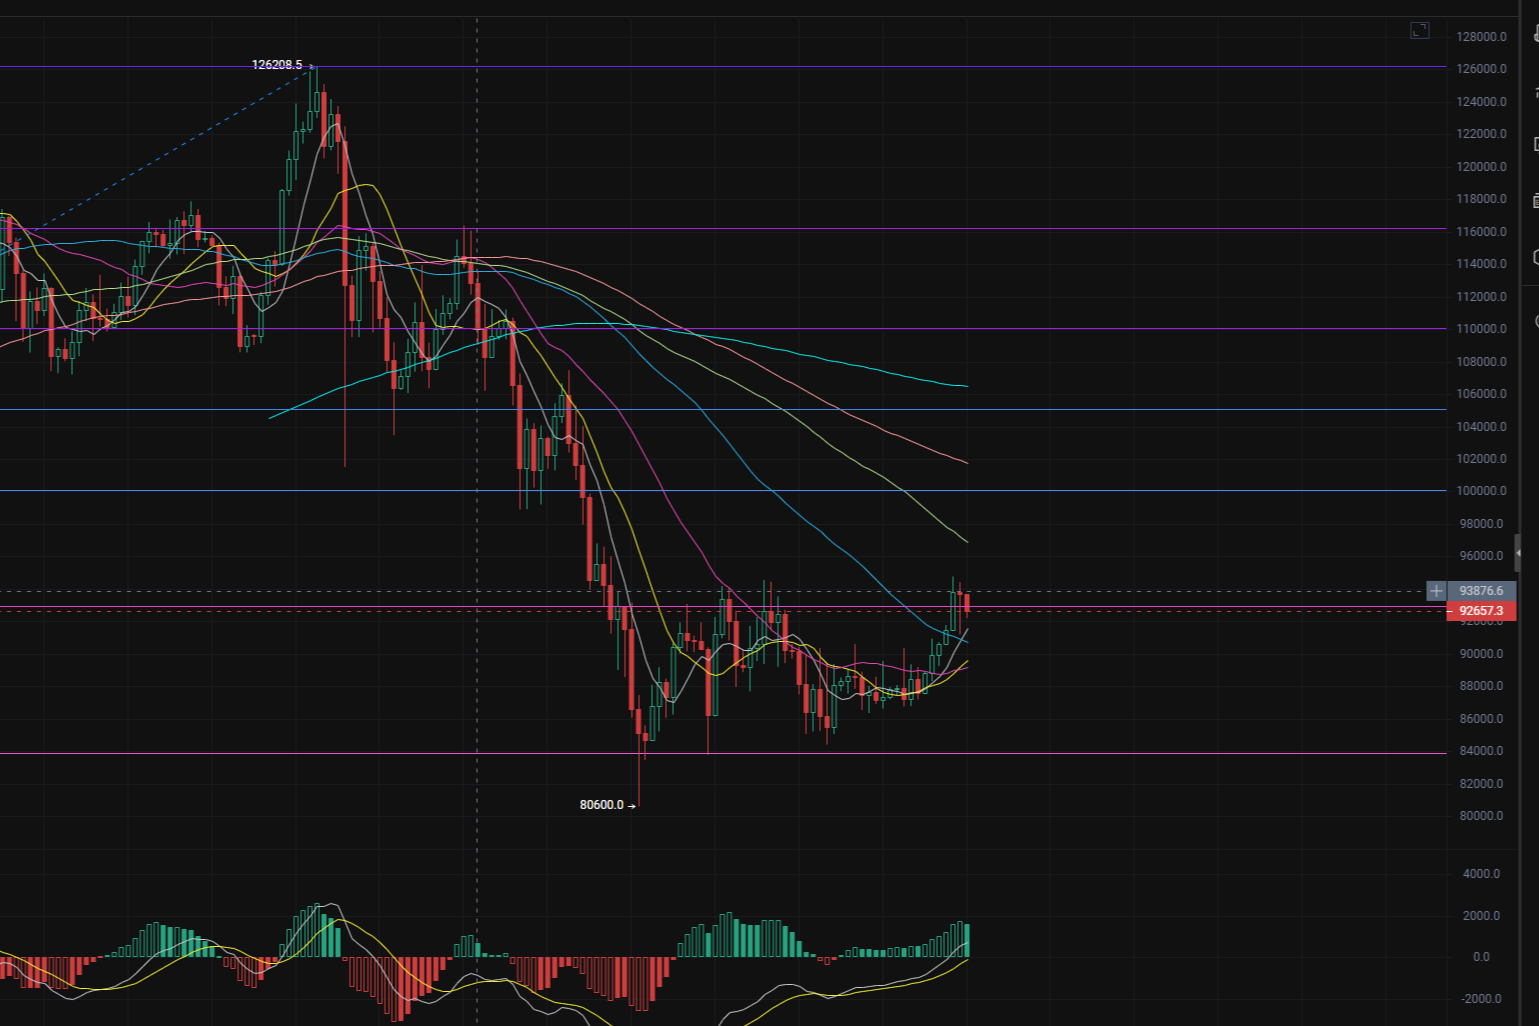The height and width of the screenshot is (1026, 1539).
Task: Click the 128000.0 price axis label
Action: 1481,37
